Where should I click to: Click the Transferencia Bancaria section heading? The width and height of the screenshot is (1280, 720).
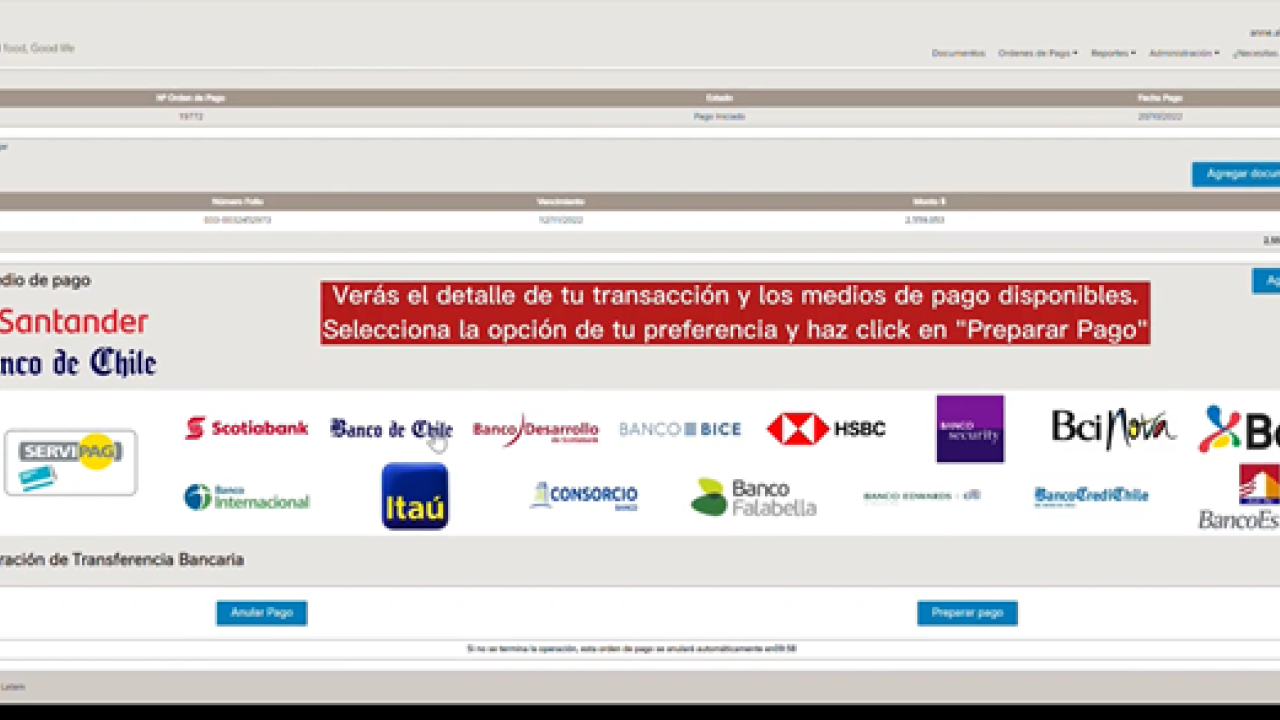(122, 560)
